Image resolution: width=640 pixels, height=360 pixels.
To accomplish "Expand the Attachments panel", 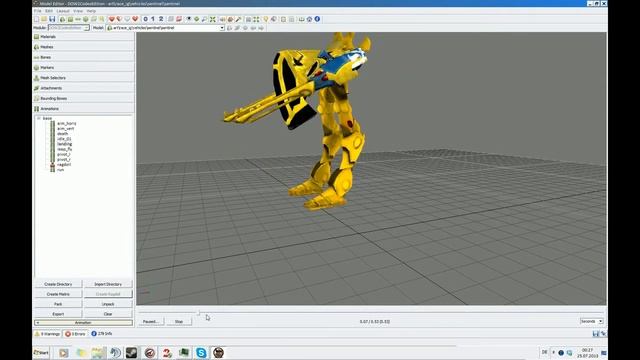I will coord(83,88).
